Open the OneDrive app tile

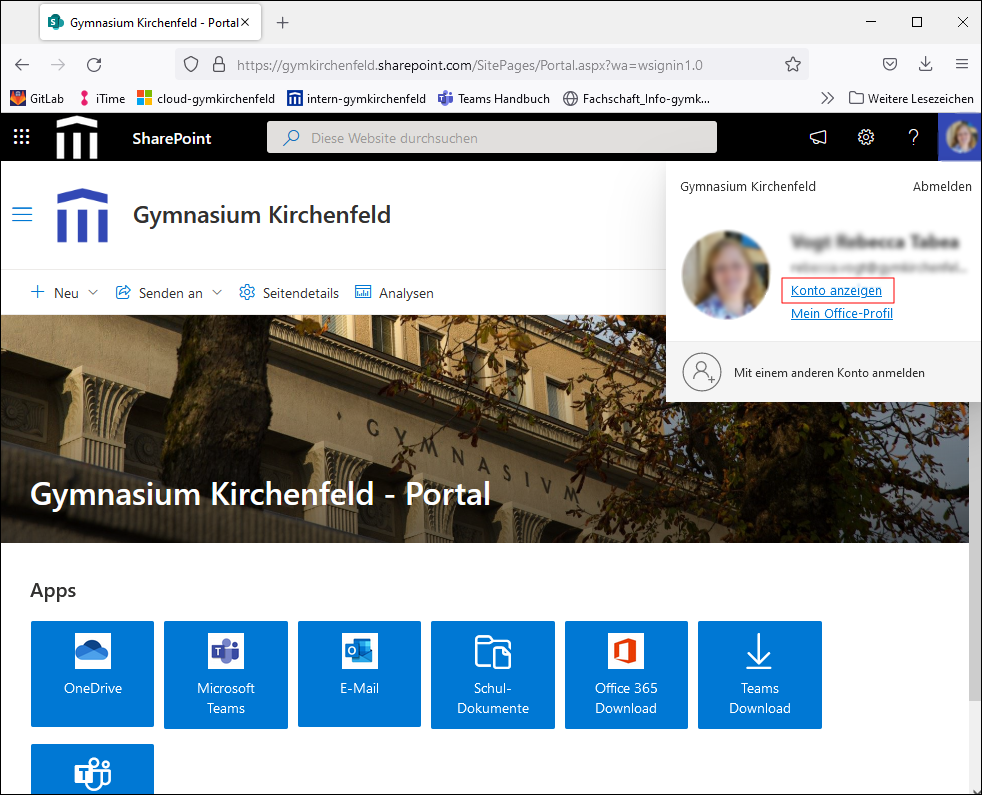93,673
